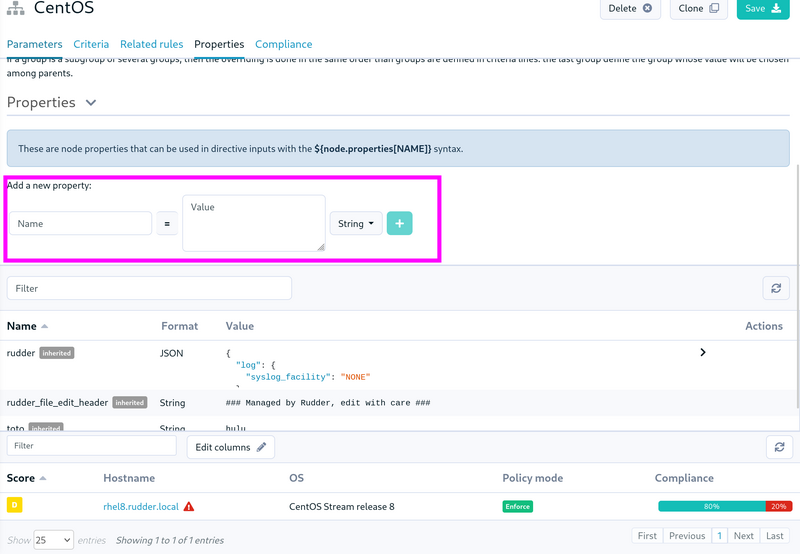Viewport: 800px width, 554px height.
Task: Click the properties Filter field
Action: coord(149,288)
